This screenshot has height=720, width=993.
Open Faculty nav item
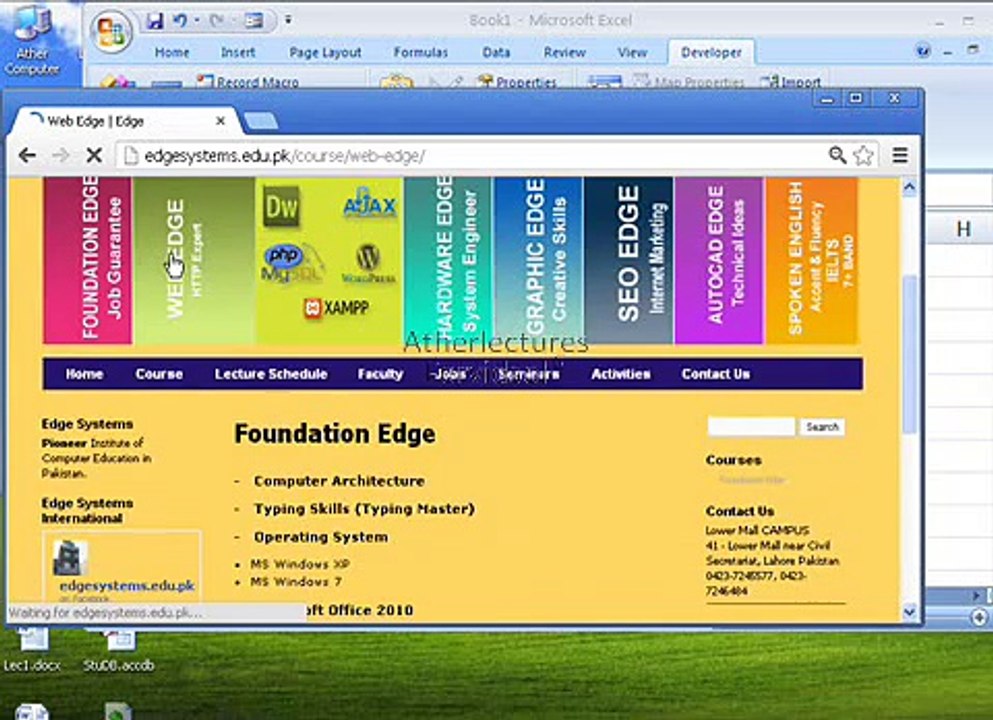(380, 374)
